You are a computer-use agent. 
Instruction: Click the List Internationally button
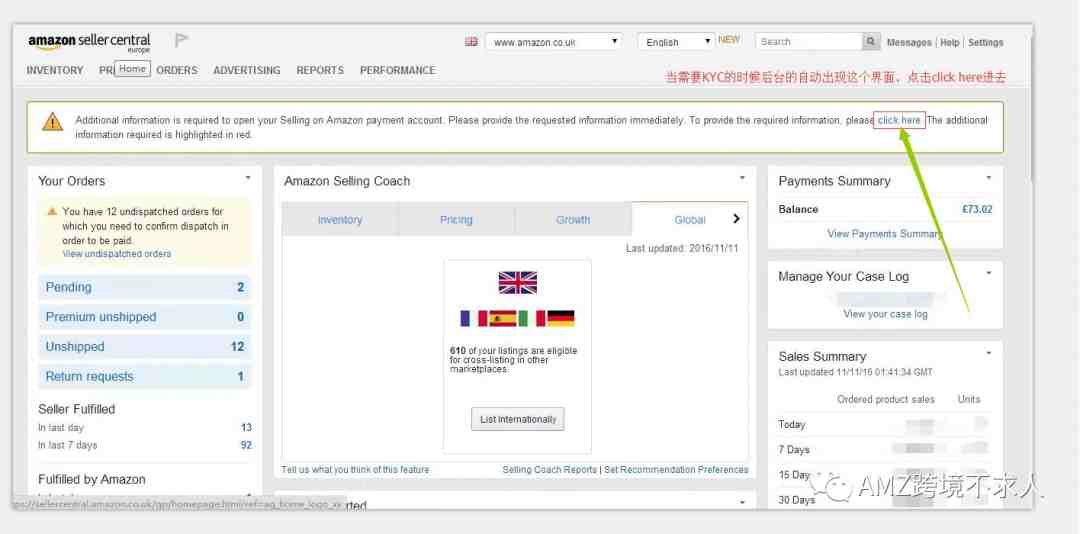518,419
